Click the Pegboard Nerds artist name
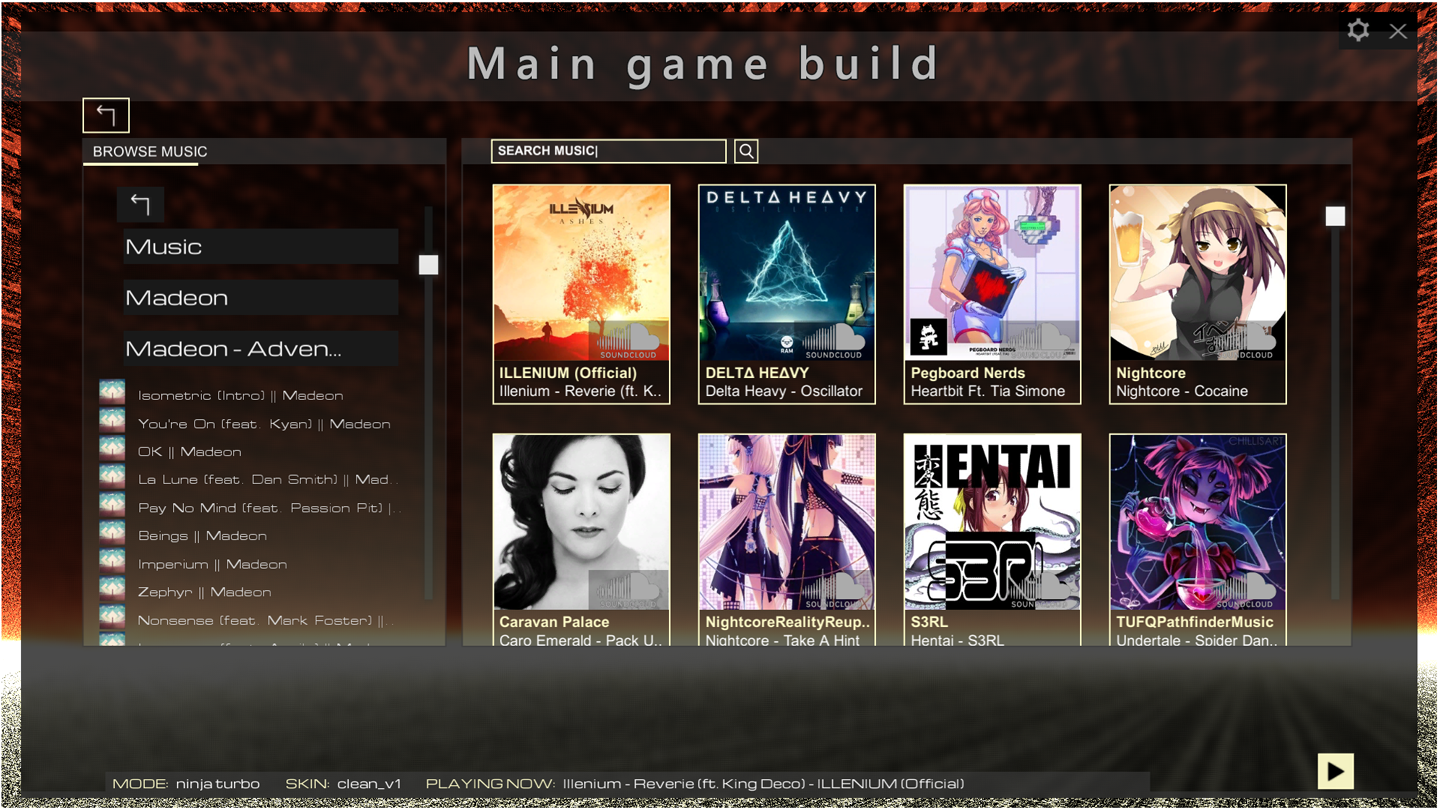The image size is (1440, 810). click(968, 373)
